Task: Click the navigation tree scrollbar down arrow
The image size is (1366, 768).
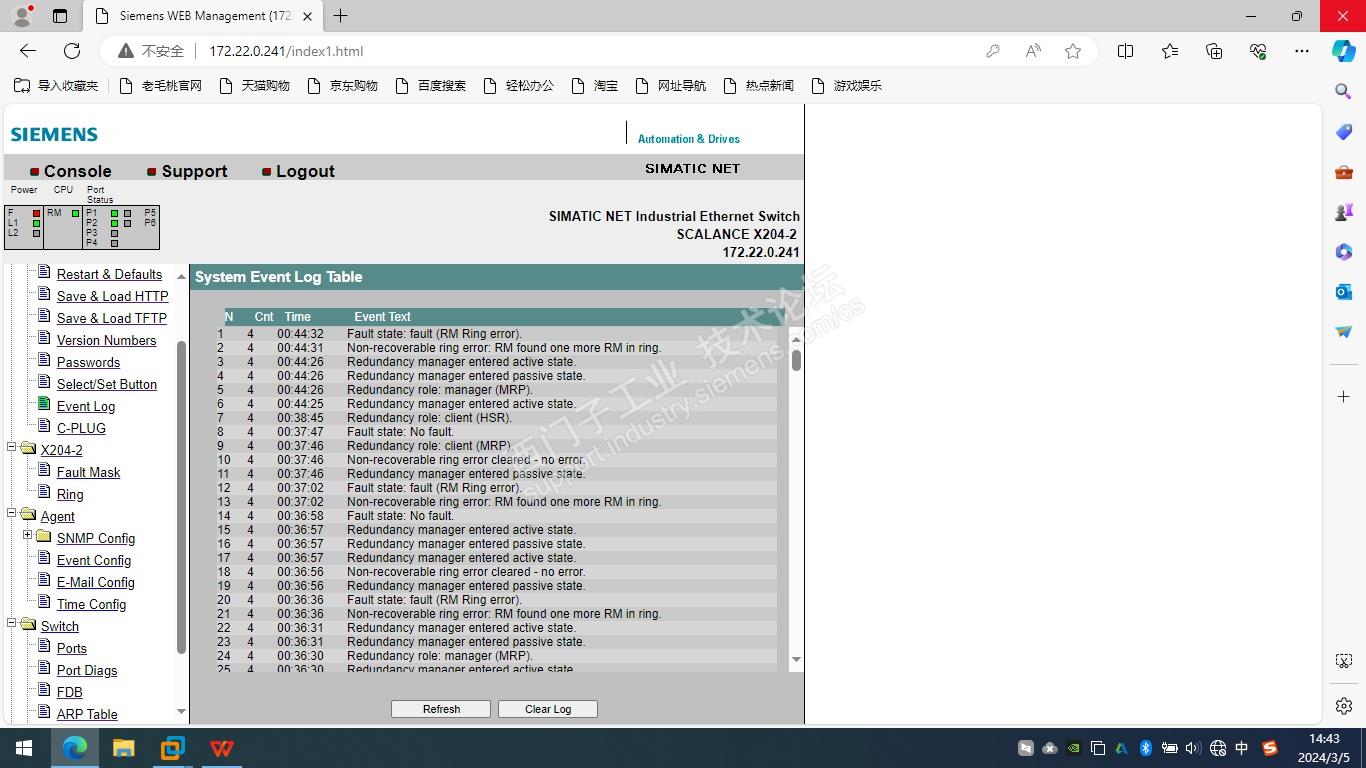Action: tap(181, 712)
